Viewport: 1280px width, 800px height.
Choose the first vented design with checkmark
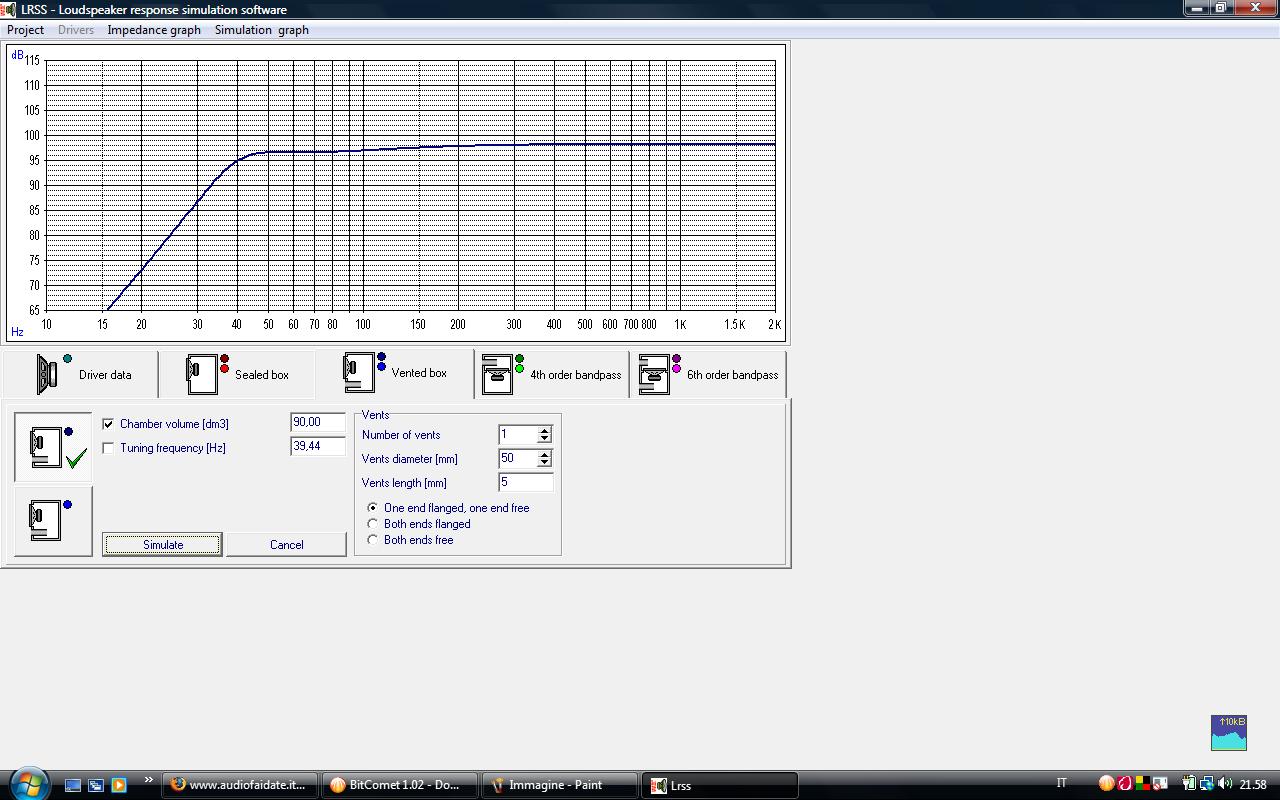coord(53,447)
